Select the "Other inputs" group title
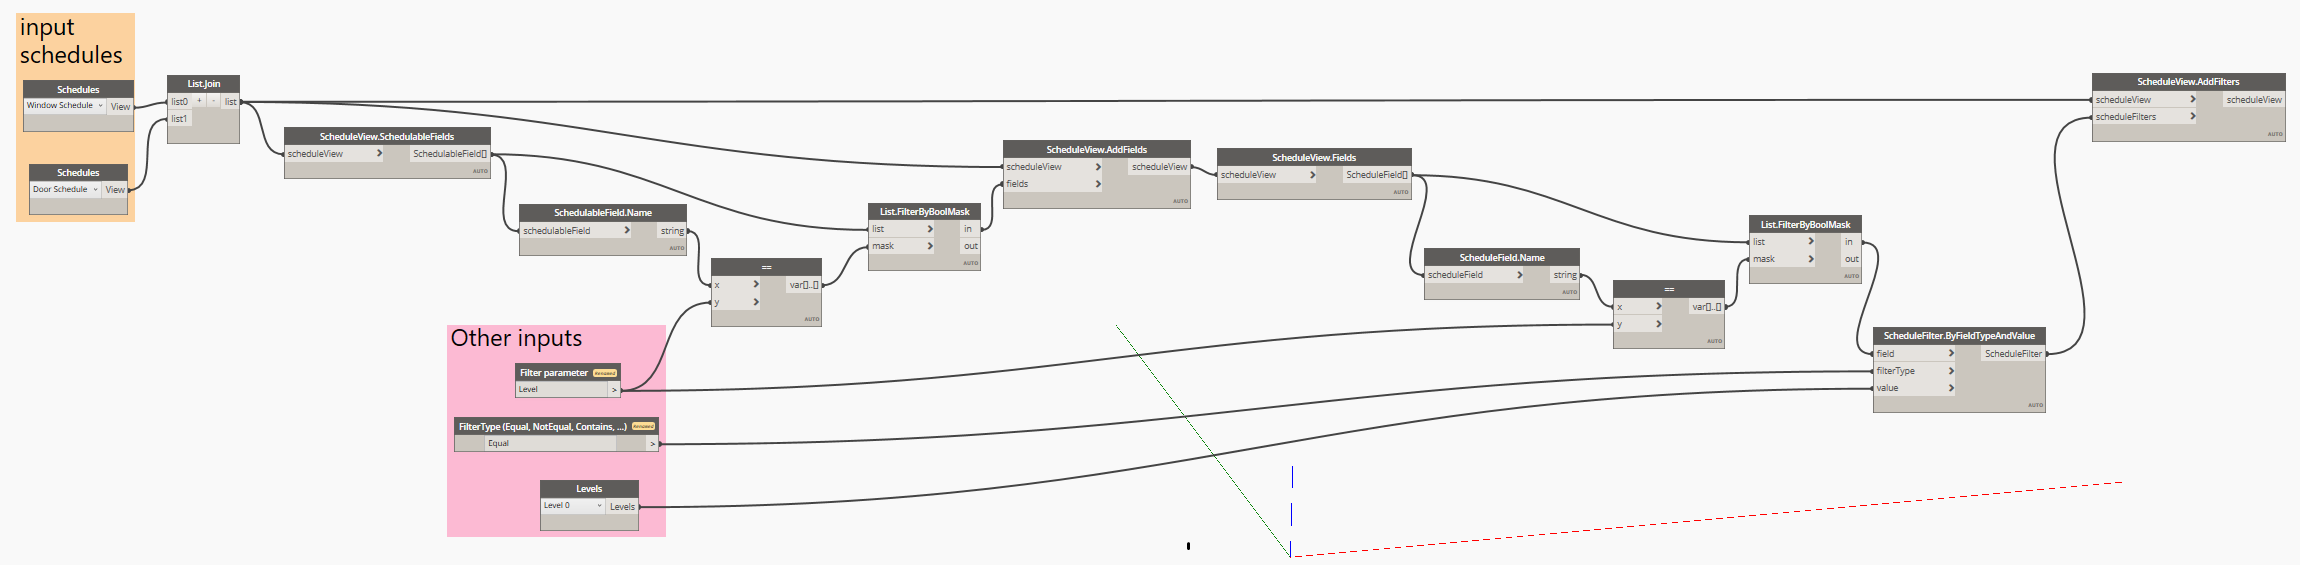The height and width of the screenshot is (565, 2300). pyautogui.click(x=516, y=338)
